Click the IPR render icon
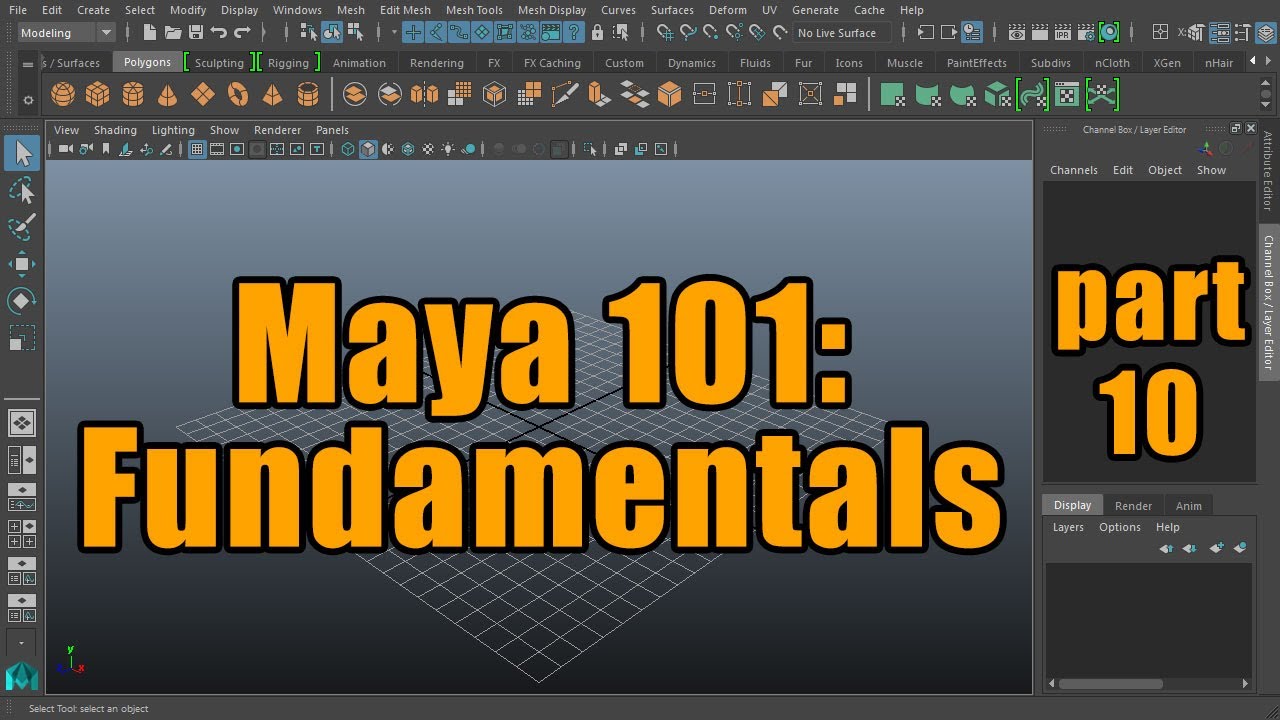 tap(1063, 33)
